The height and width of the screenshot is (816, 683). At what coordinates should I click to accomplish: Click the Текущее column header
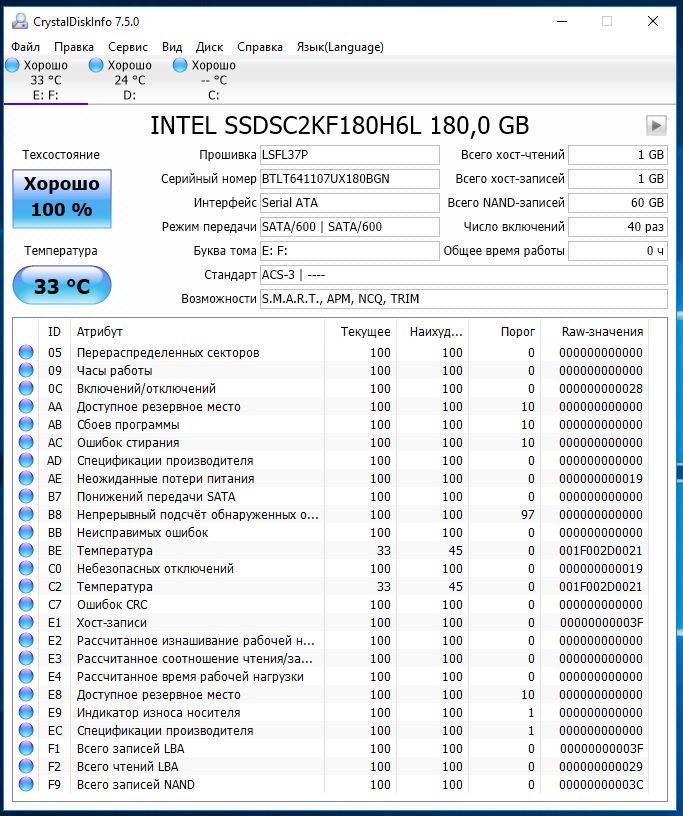point(360,332)
